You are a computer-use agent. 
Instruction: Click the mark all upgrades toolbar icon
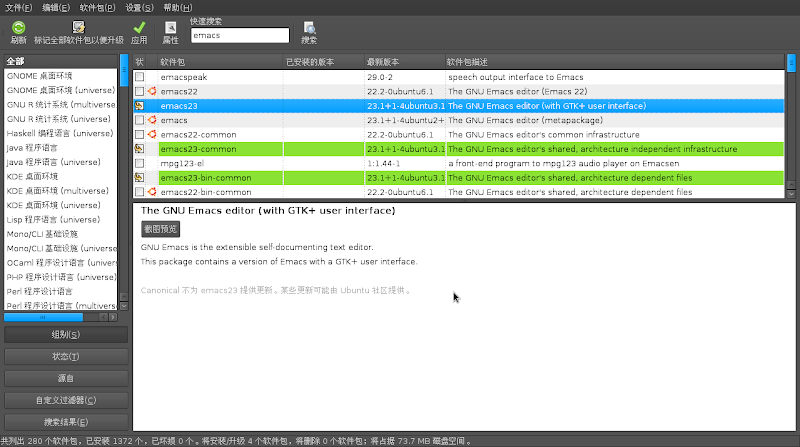pos(79,28)
